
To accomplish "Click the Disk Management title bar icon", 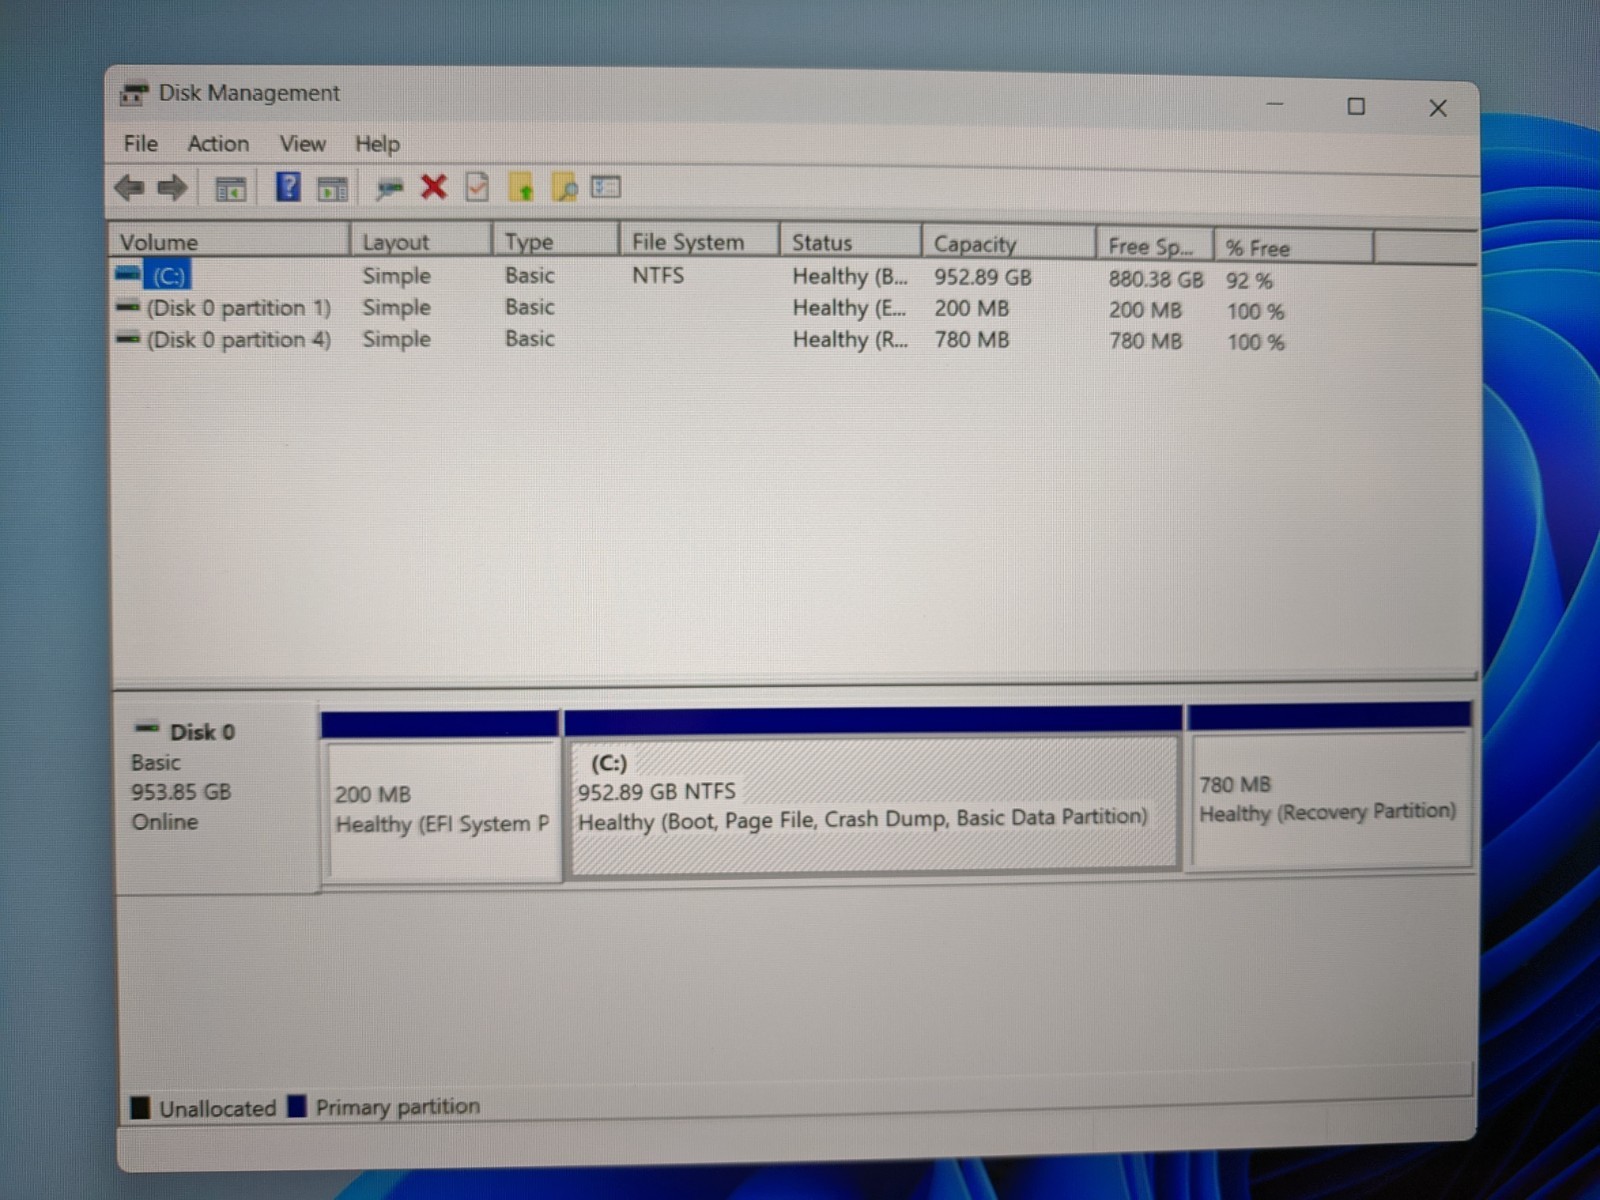I will point(134,94).
